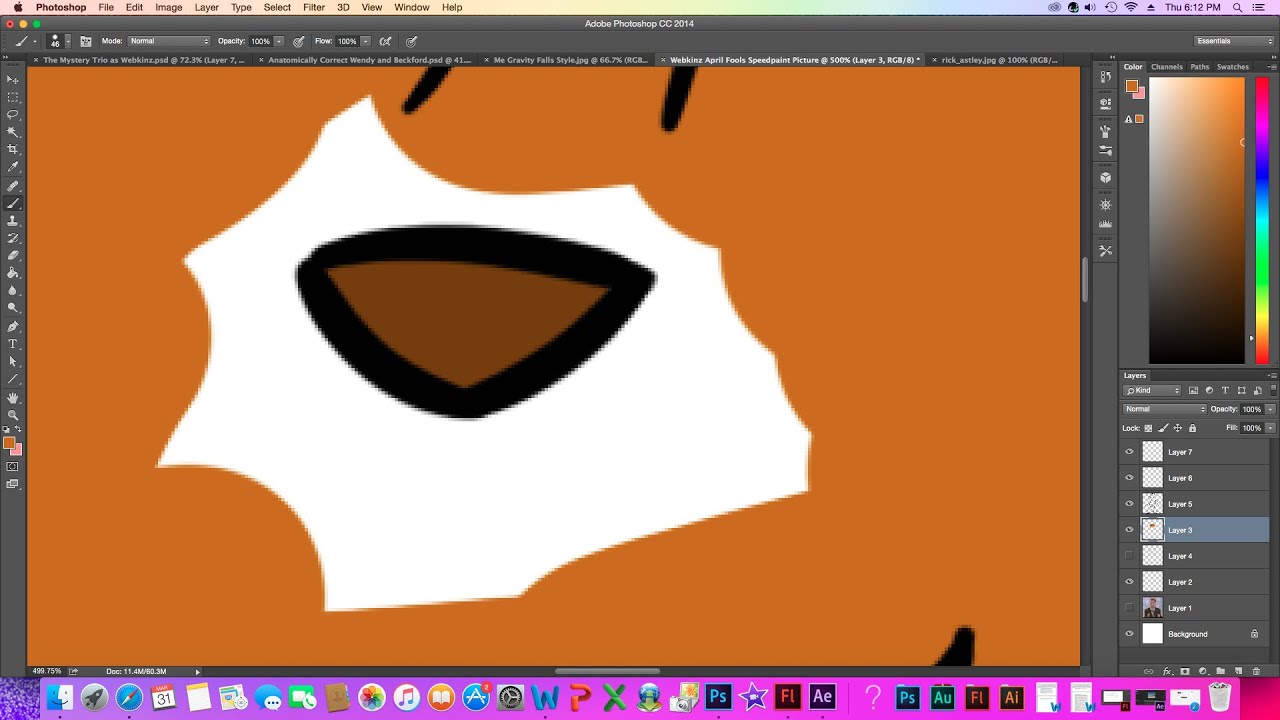Toggle lock all for layer
Viewport: 1280px width, 720px height.
1192,428
